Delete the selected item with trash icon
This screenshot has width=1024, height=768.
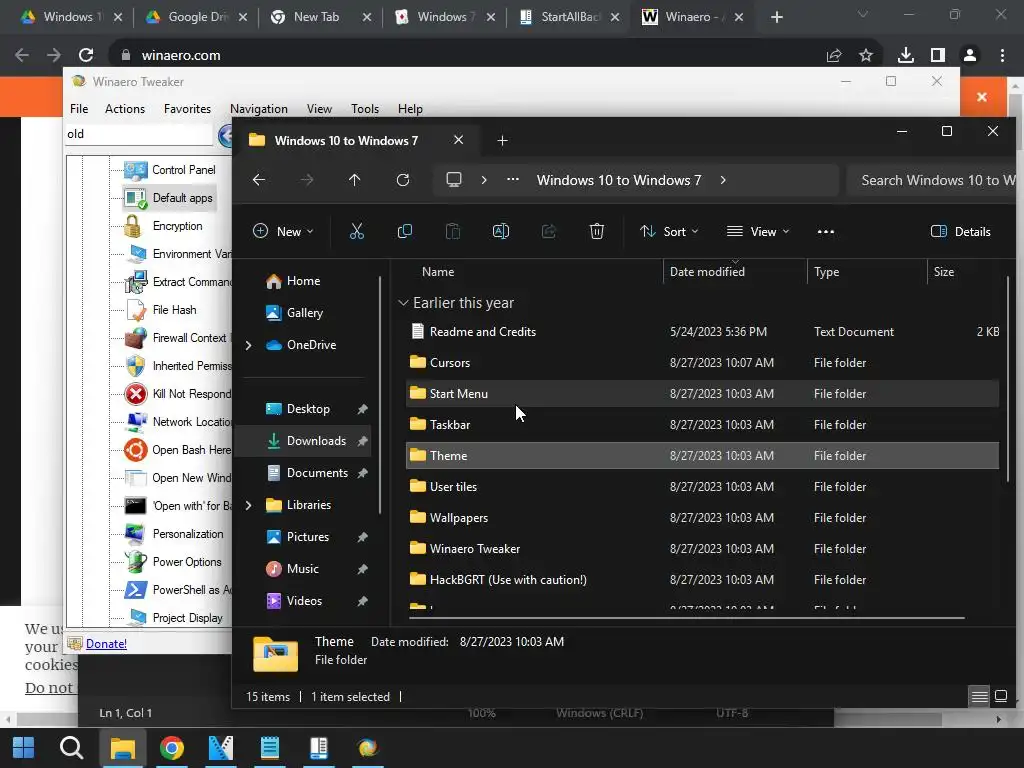coord(597,231)
